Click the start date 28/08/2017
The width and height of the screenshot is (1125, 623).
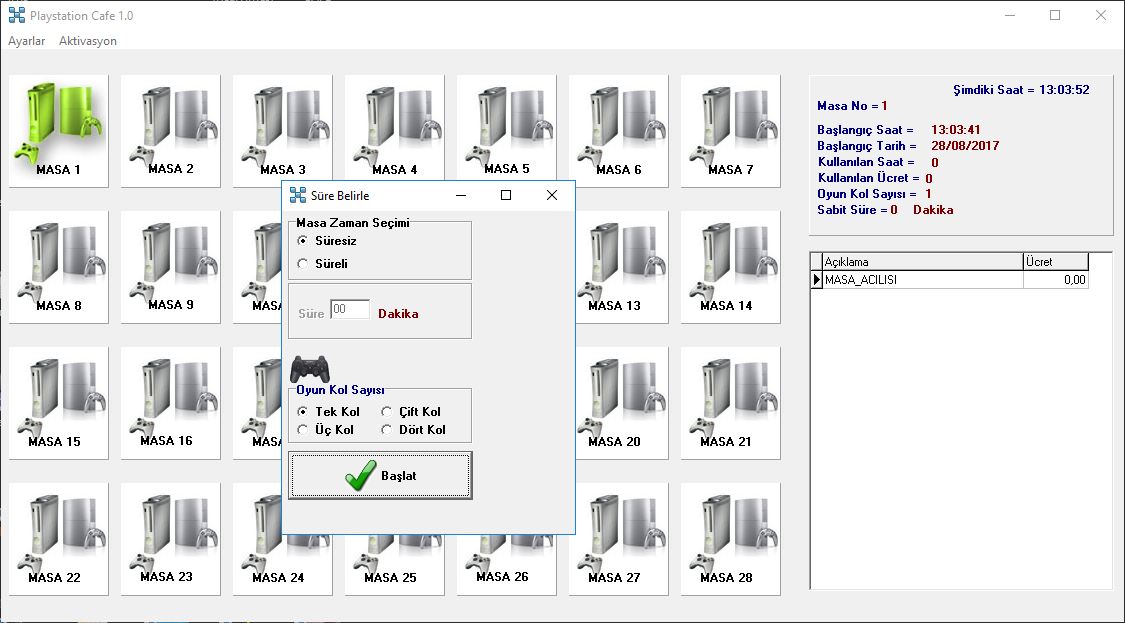965,146
